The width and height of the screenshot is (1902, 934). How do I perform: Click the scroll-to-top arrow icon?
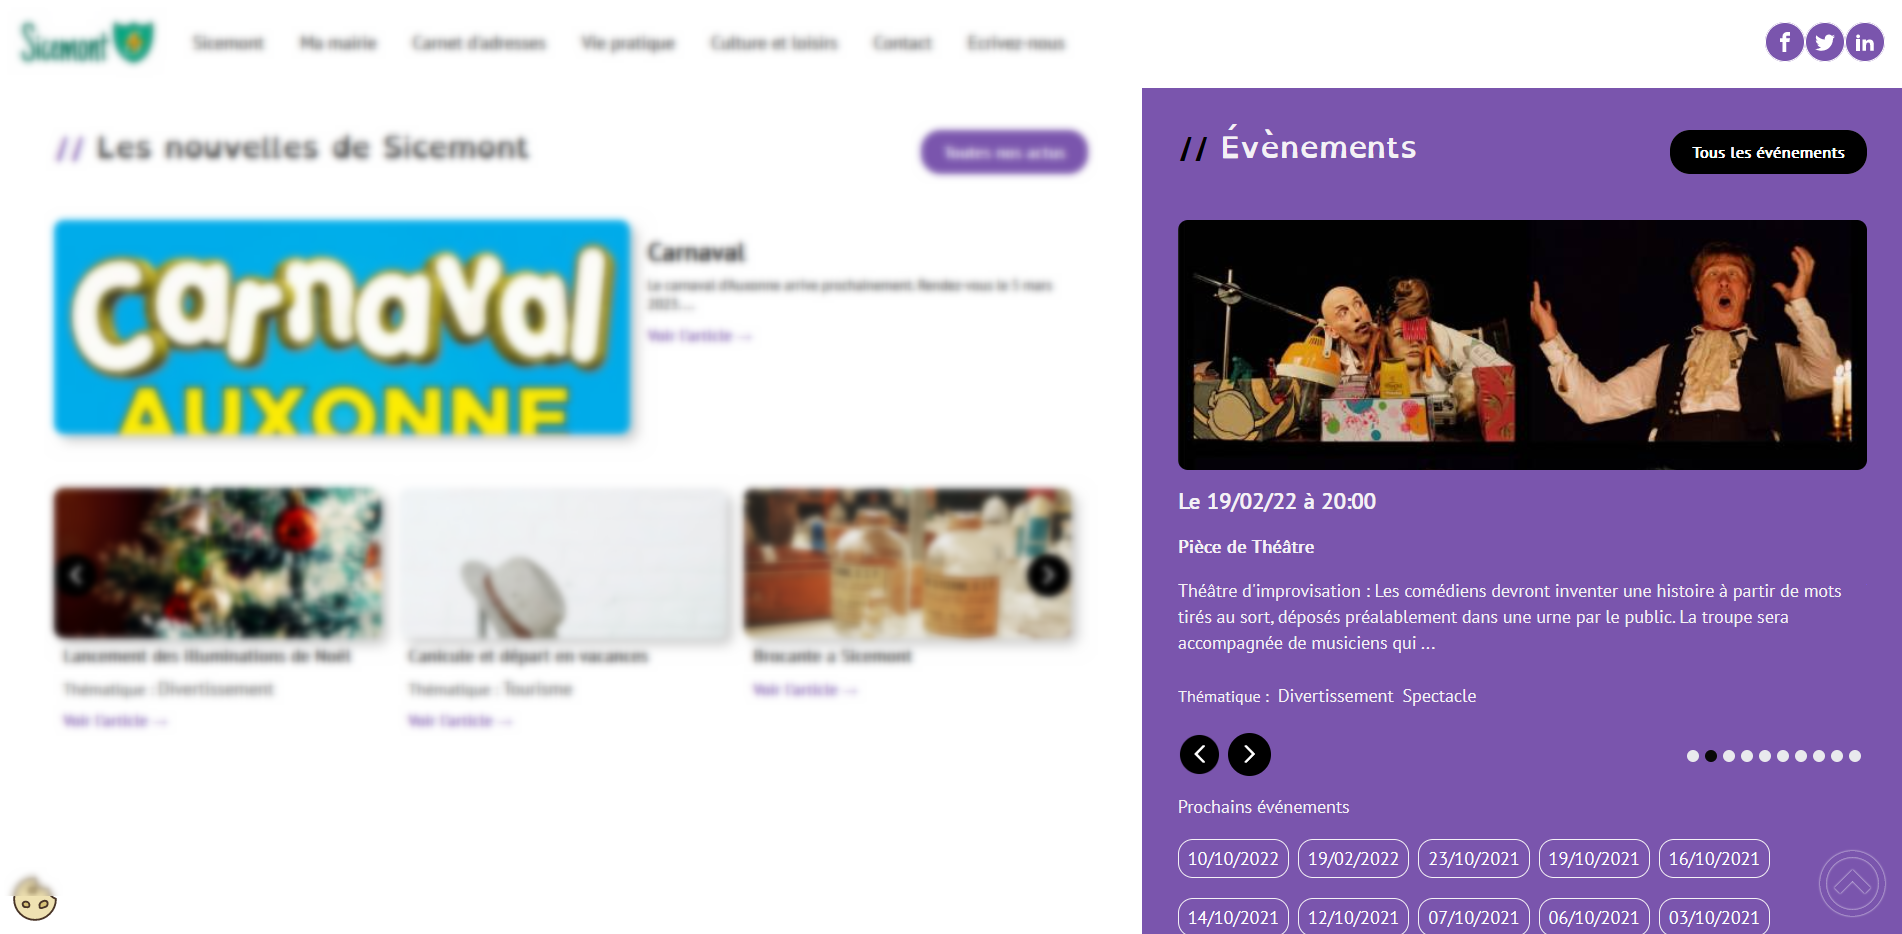click(x=1851, y=883)
